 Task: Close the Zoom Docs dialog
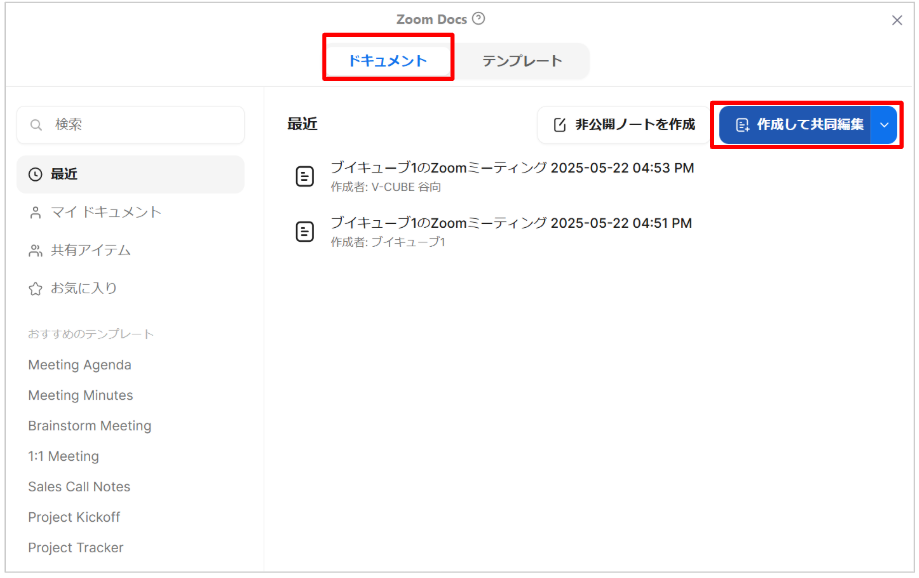click(897, 21)
